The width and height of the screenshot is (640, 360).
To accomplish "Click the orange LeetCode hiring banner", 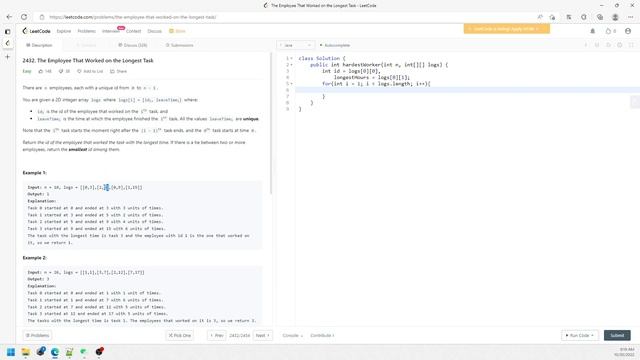I will 507,29.
